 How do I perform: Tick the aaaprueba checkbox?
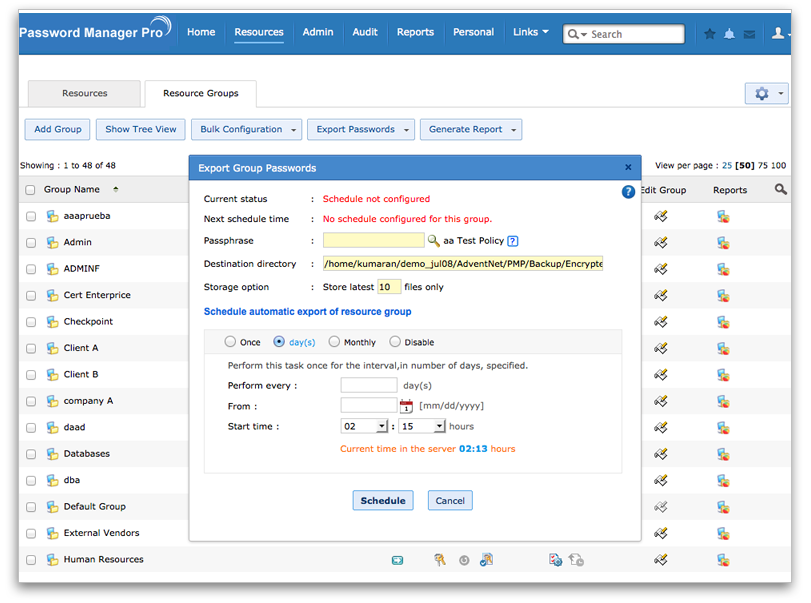tap(31, 216)
